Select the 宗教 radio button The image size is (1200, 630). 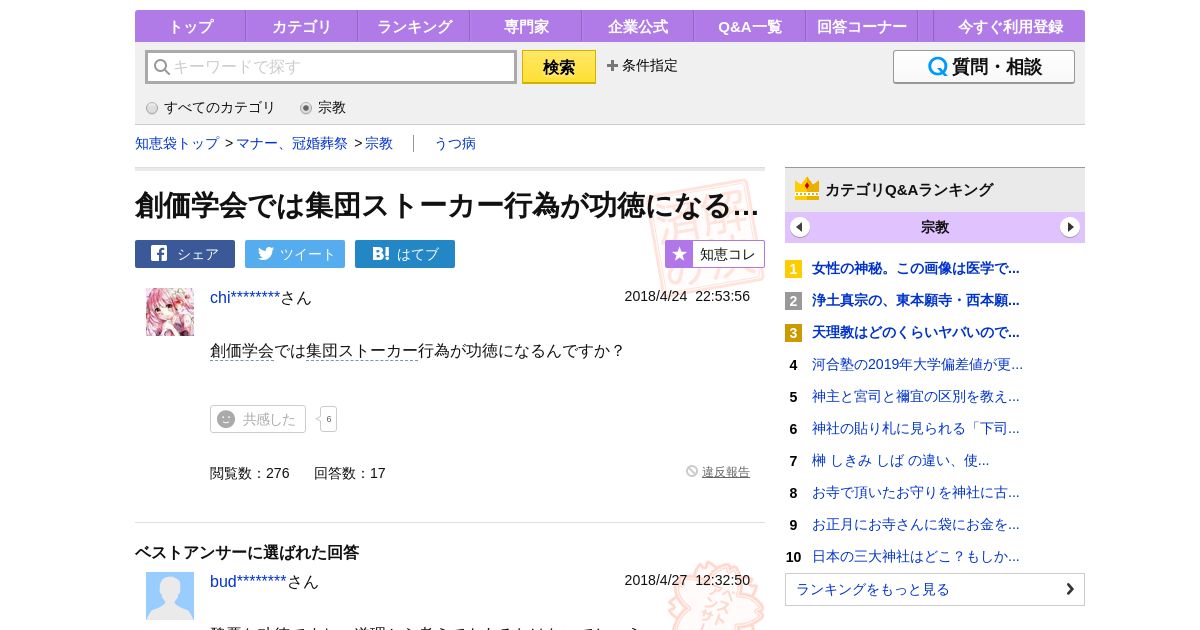click(306, 108)
